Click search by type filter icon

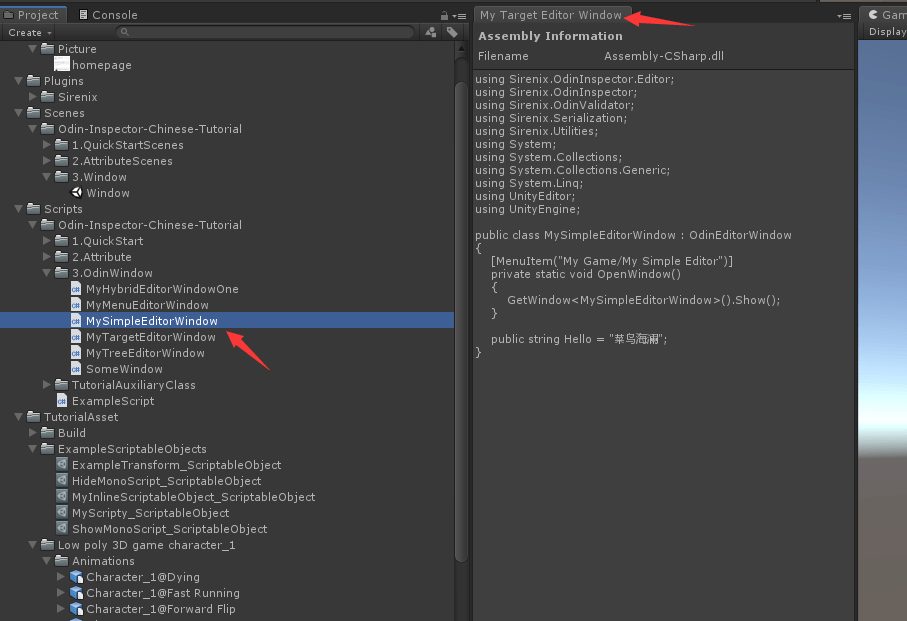[431, 32]
